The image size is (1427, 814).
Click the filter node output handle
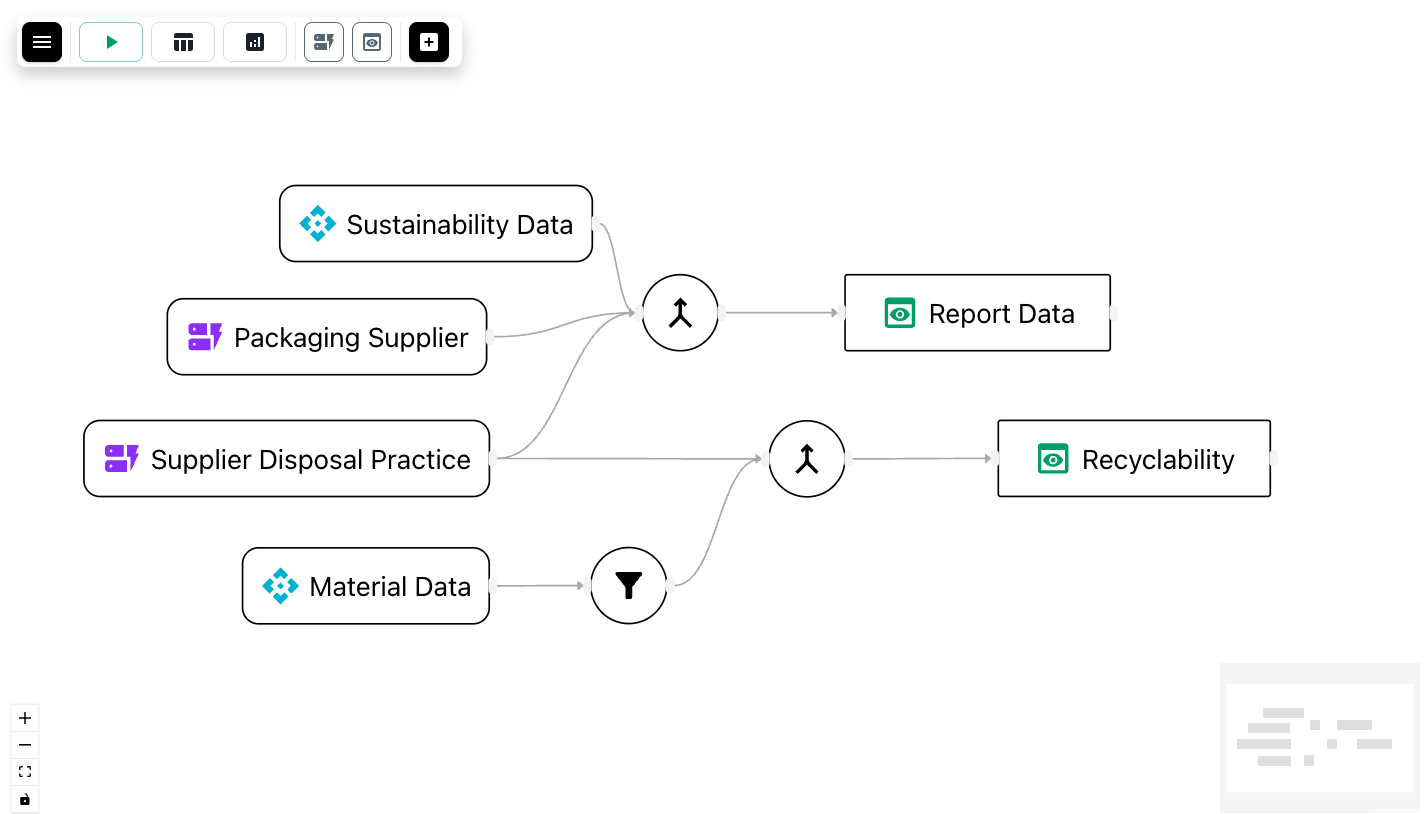click(x=669, y=586)
